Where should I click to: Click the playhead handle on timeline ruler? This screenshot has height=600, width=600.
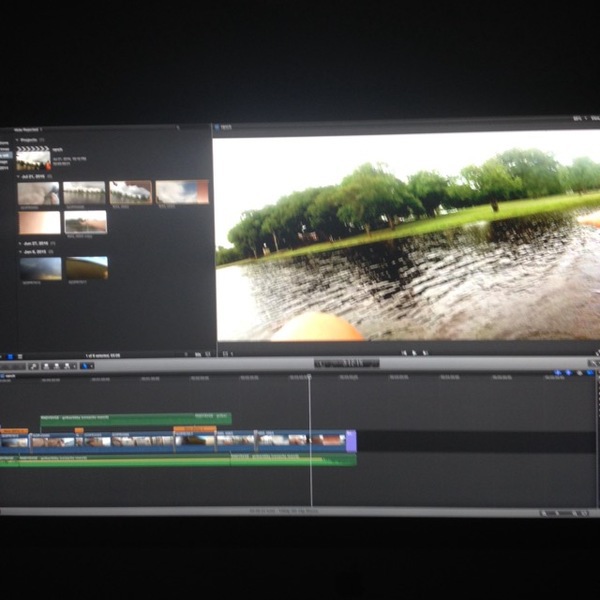tap(309, 377)
